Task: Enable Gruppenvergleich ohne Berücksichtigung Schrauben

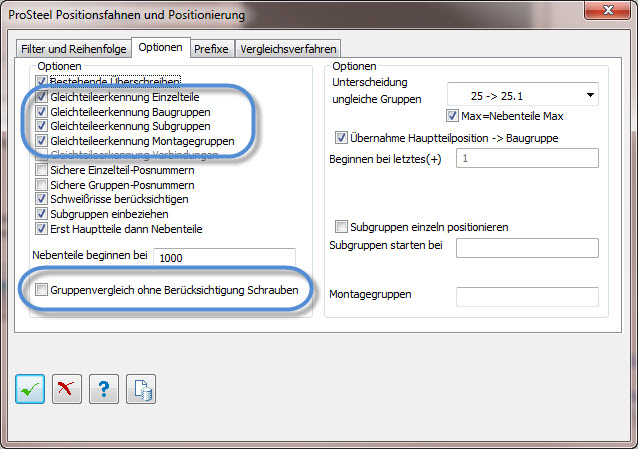Action: coord(41,290)
